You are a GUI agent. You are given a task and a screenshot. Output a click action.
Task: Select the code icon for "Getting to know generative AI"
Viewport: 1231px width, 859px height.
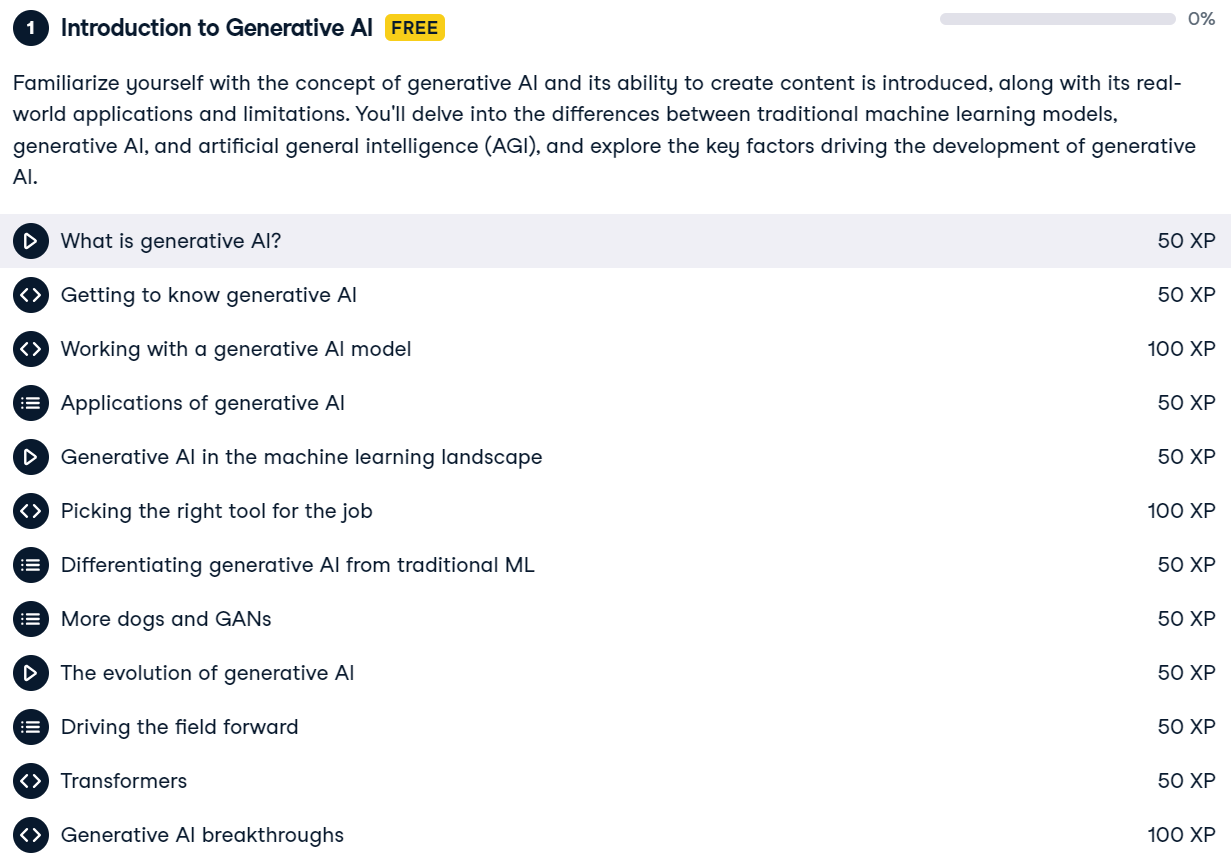[x=31, y=295]
